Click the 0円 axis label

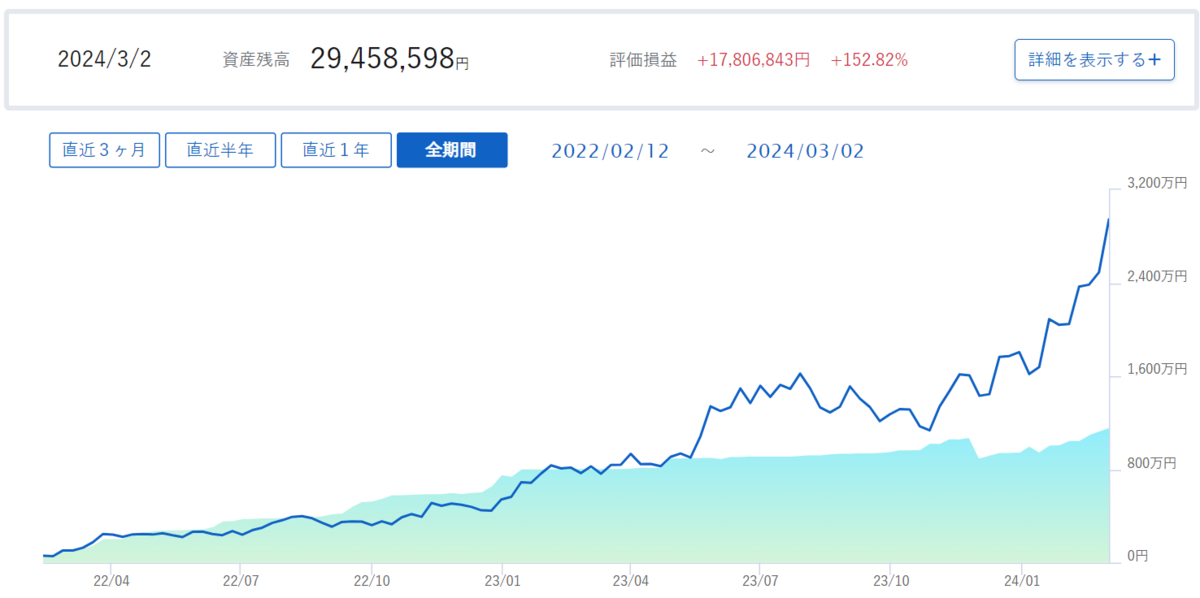pos(1137,555)
